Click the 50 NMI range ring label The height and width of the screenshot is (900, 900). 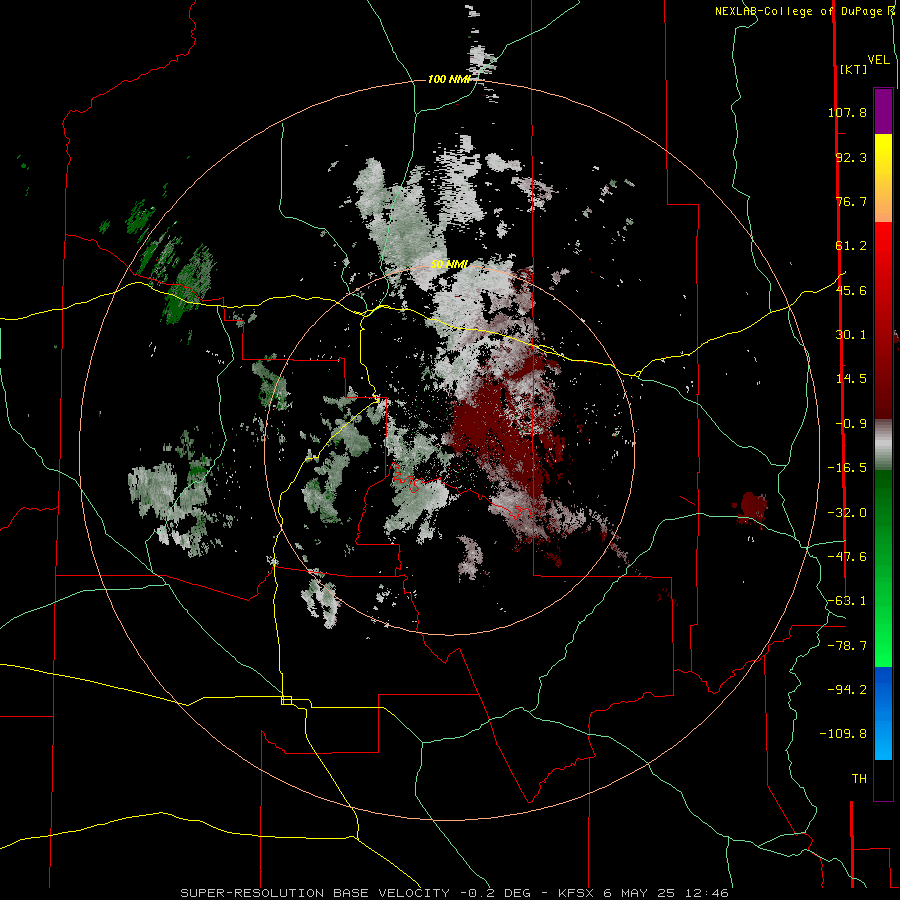449,265
